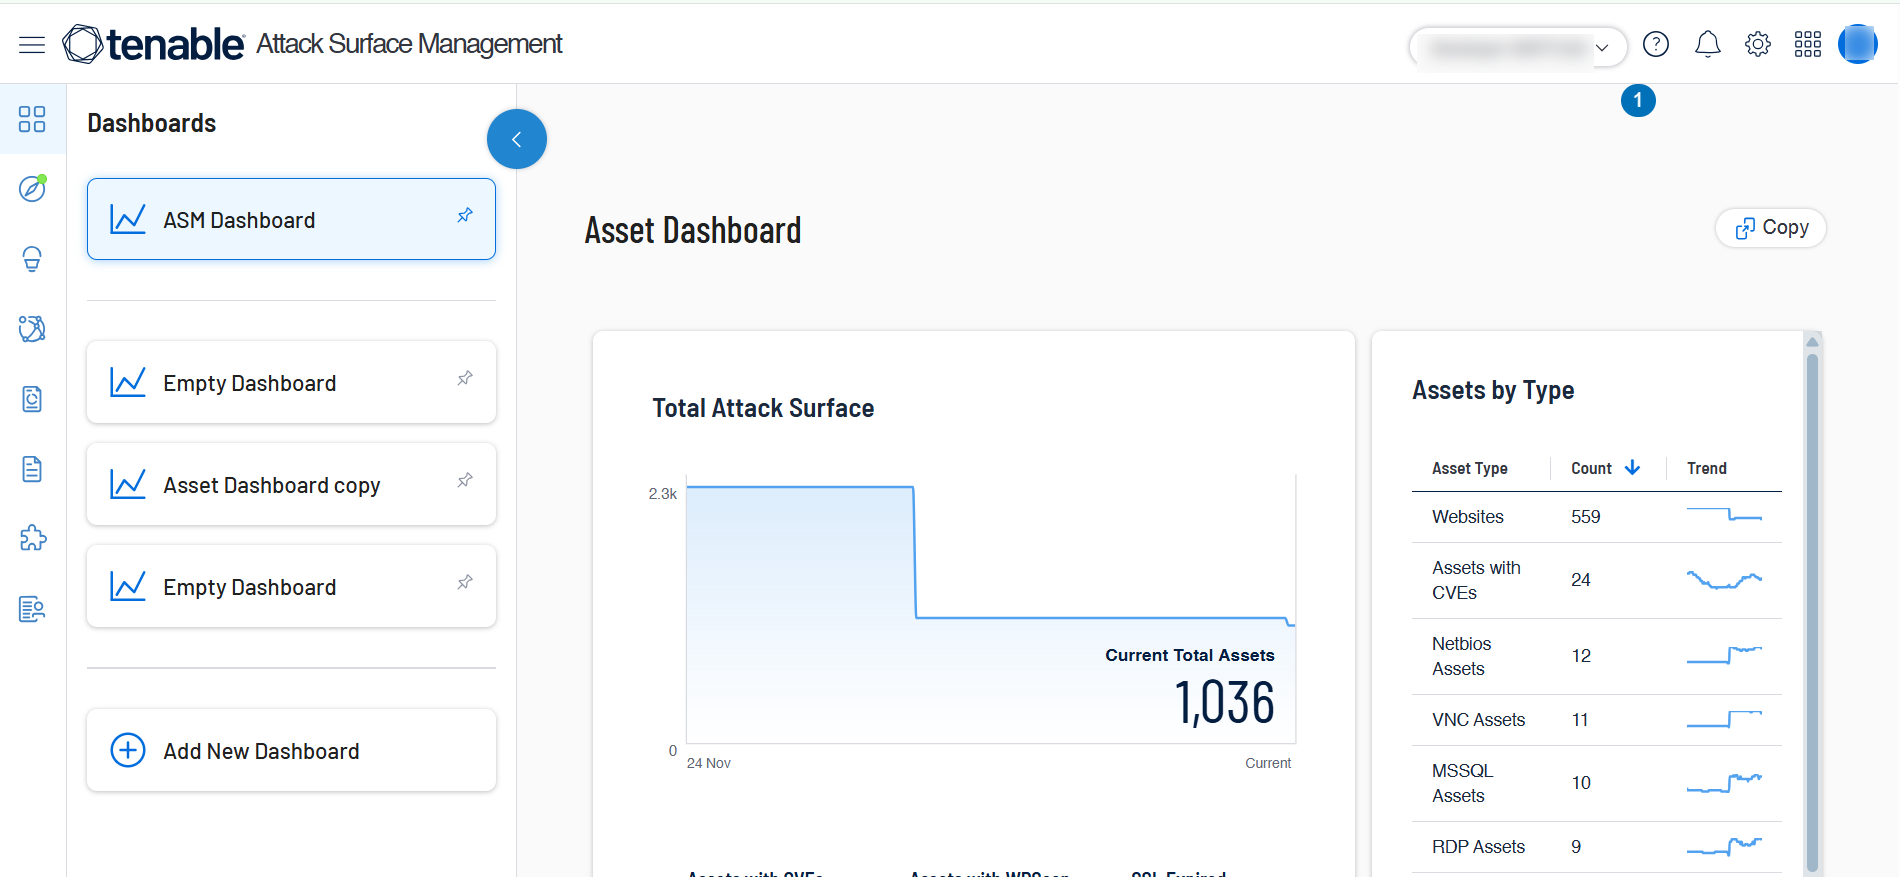Viewport: 1900px width, 877px height.
Task: Toggle pin on Asset Dashboard copy
Action: (465, 481)
